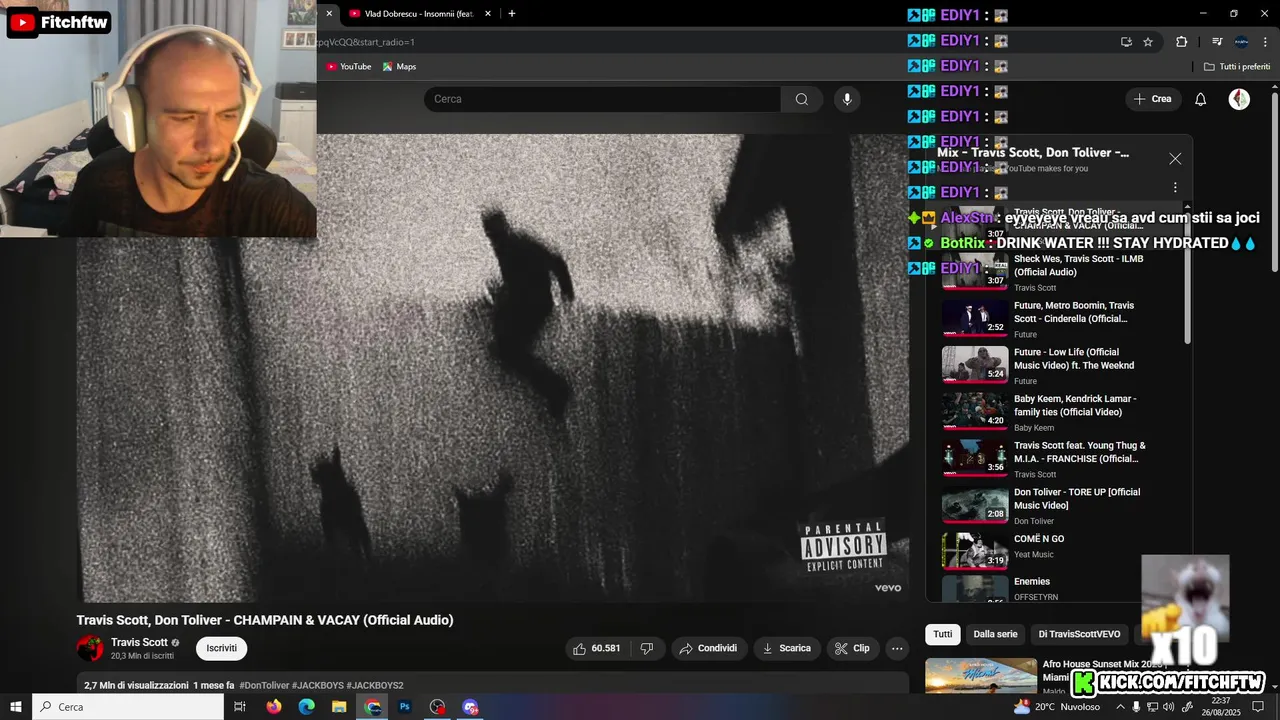The width and height of the screenshot is (1280, 720).
Task: Click install app icon in address bar
Action: (1126, 42)
